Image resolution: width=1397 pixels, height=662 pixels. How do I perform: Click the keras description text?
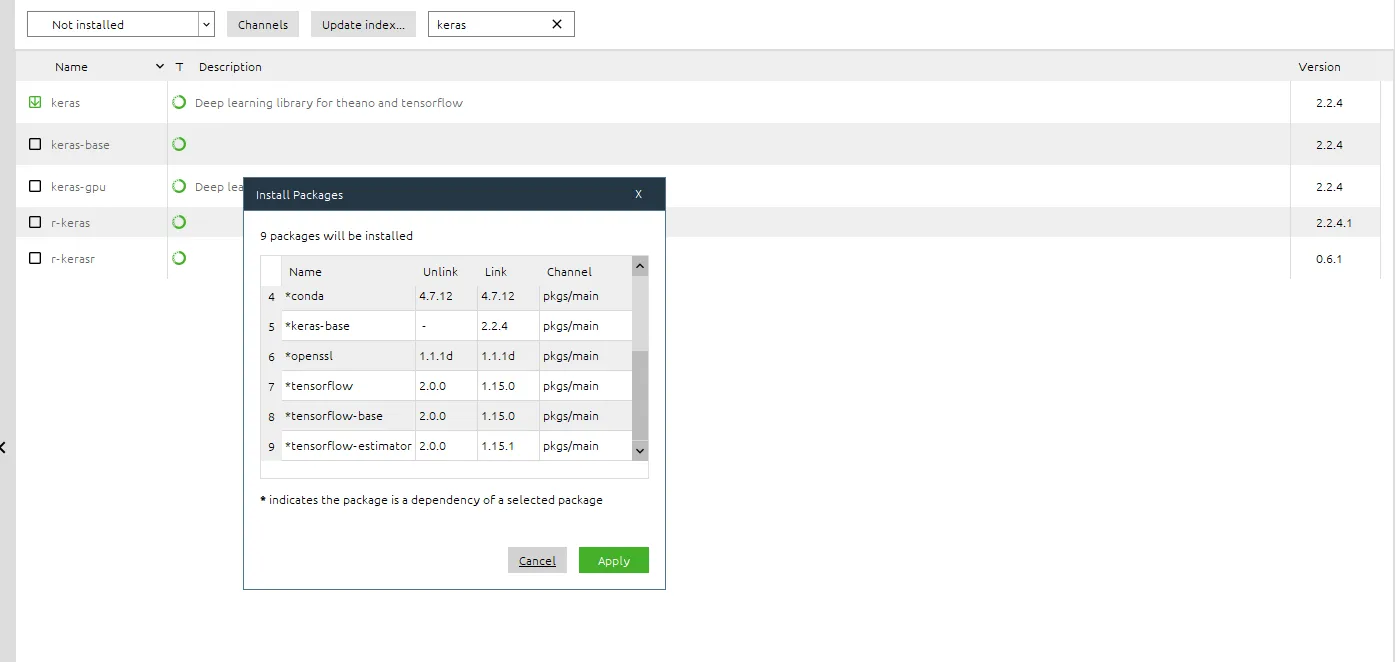click(329, 103)
